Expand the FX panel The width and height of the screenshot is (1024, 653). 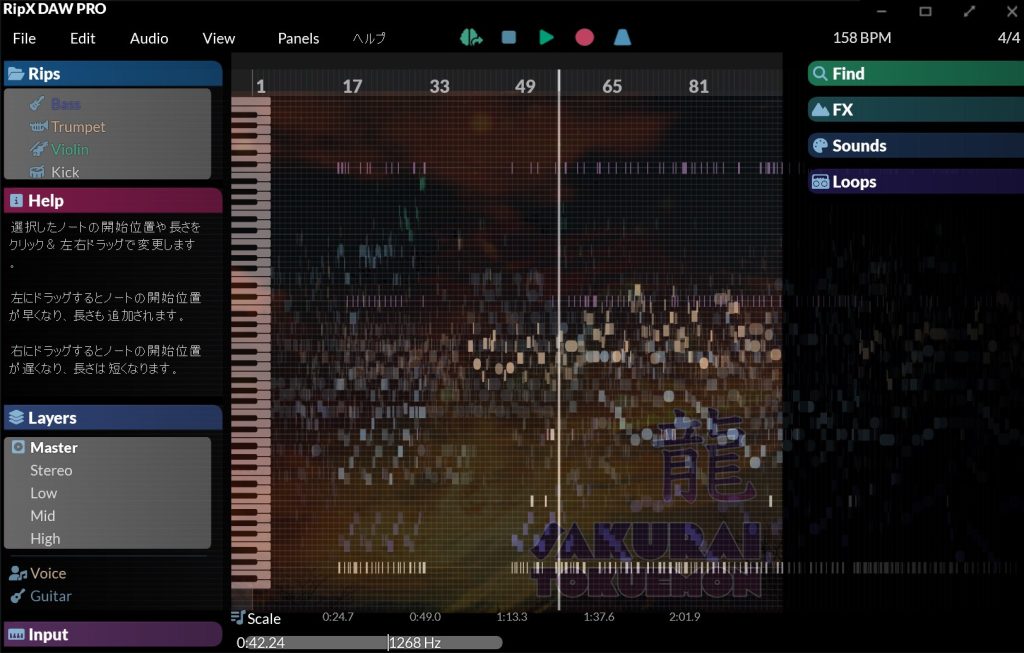coord(842,110)
